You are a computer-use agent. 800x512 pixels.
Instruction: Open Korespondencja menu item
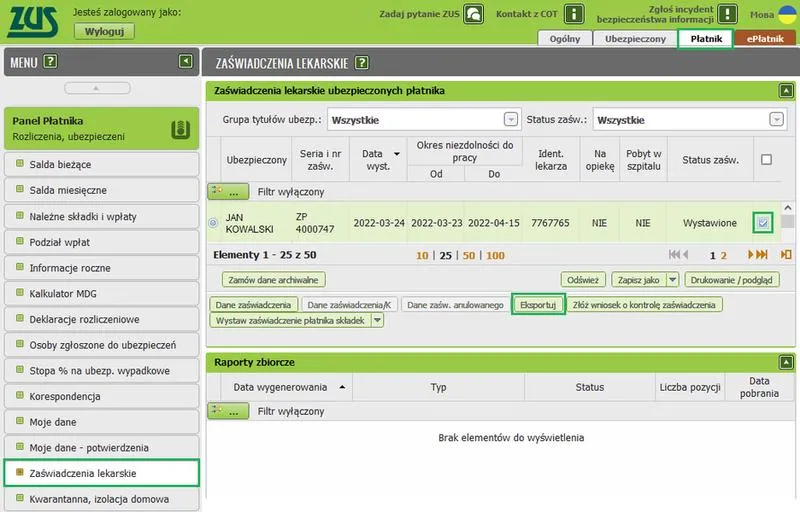point(102,396)
